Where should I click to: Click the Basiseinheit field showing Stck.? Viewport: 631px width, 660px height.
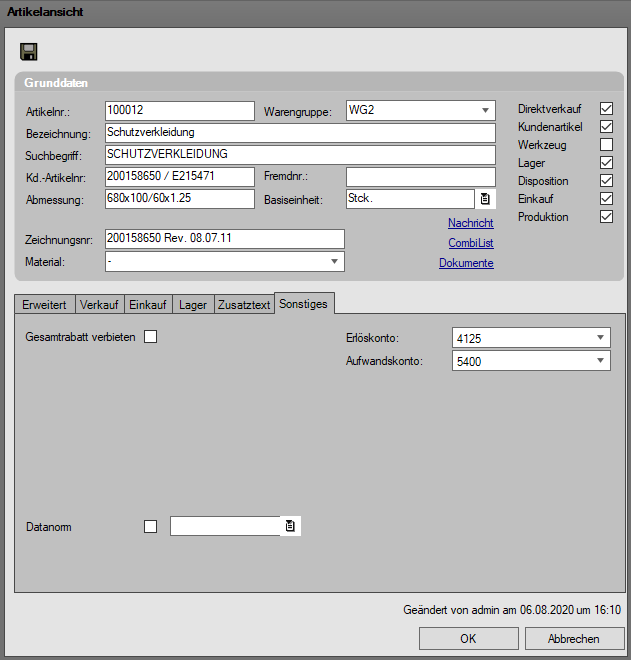pos(410,198)
